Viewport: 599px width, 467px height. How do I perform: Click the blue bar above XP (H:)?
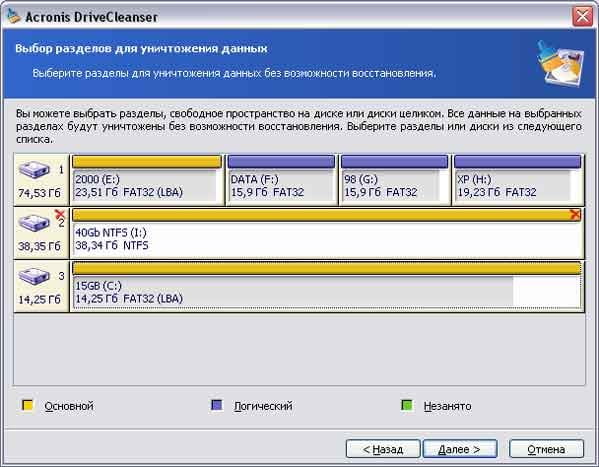click(x=518, y=162)
